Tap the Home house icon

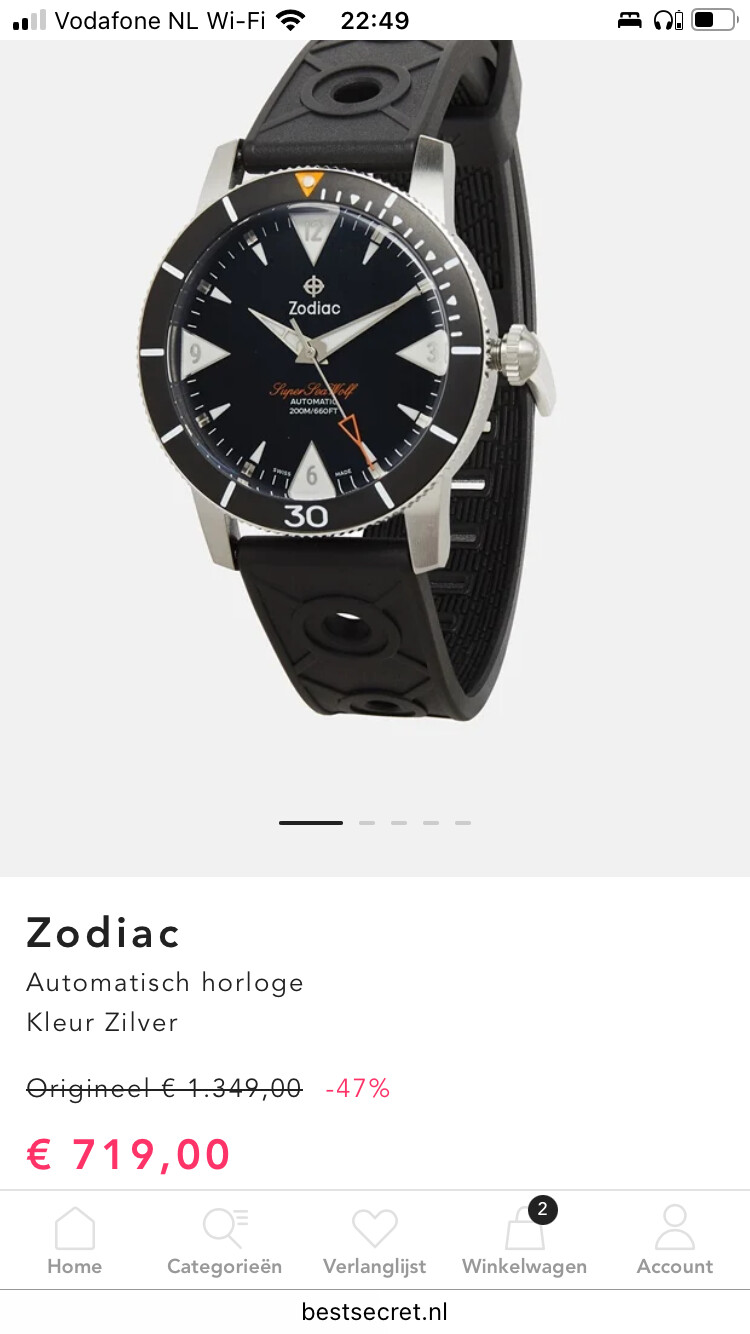(75, 1228)
